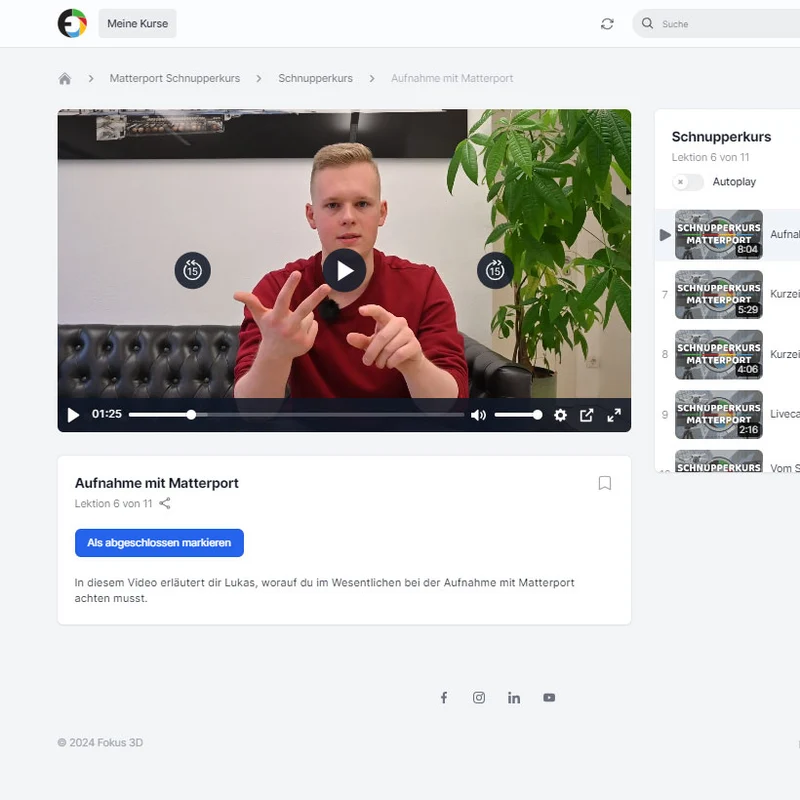
Task: Adjust the volume slider
Action: coord(518,415)
